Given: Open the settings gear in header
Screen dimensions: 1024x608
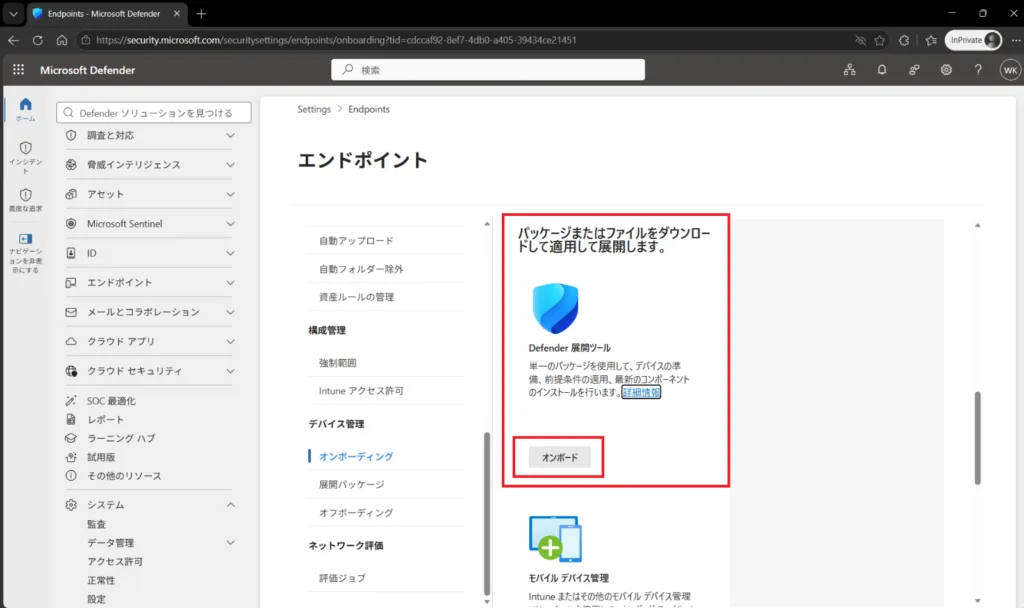Looking at the screenshot, I should pos(946,69).
